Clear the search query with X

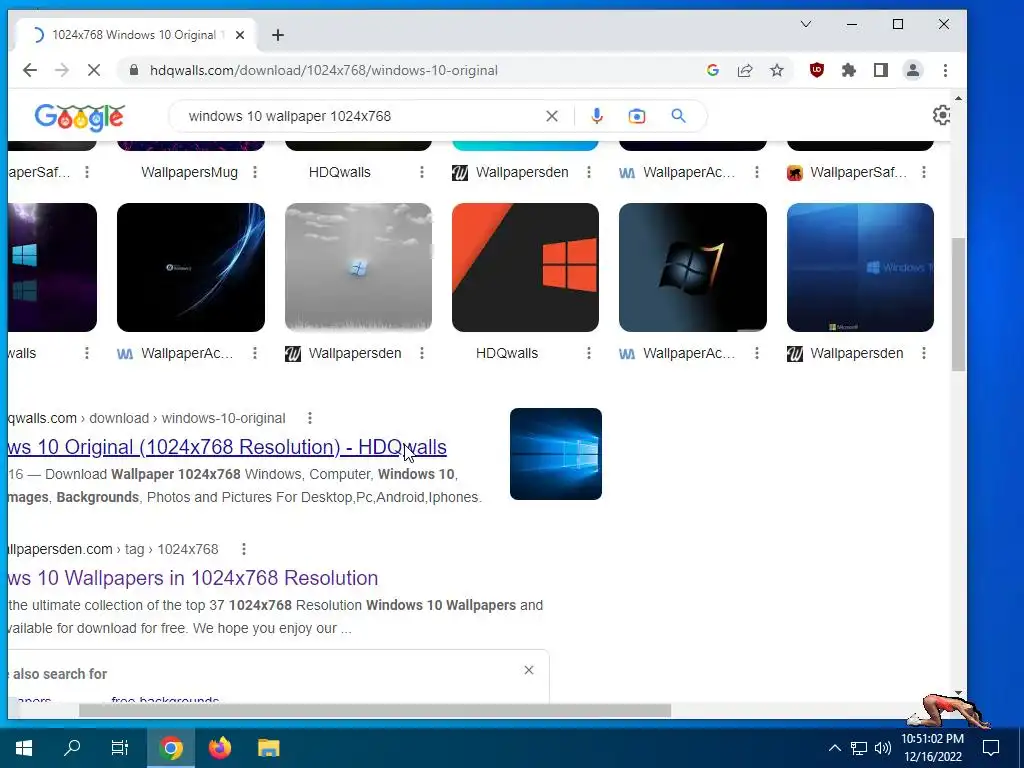[x=552, y=116]
